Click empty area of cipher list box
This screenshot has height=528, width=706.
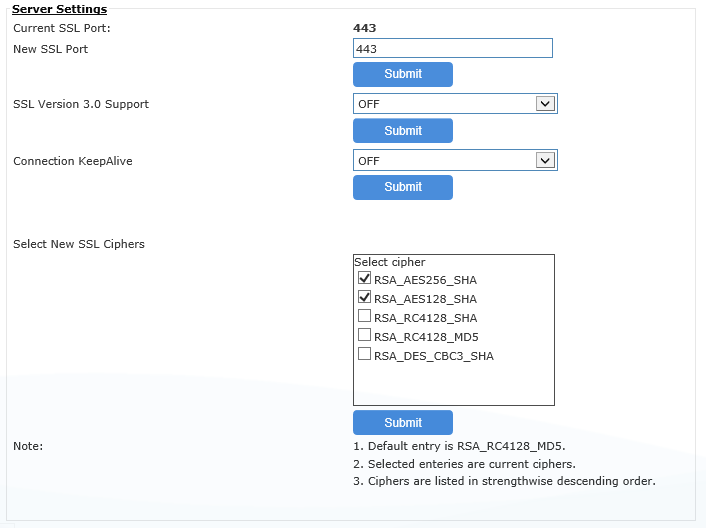454,384
